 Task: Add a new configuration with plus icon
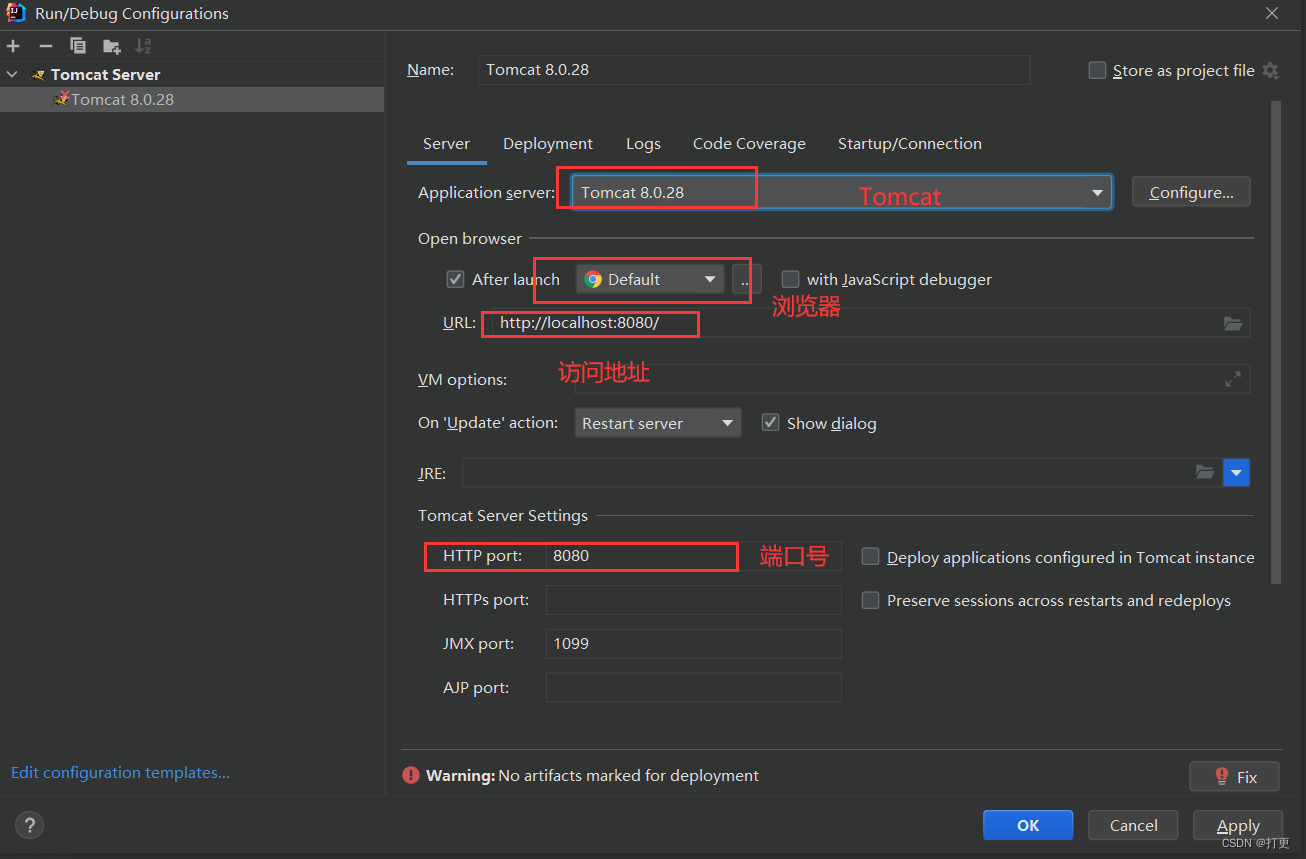pyautogui.click(x=13, y=46)
